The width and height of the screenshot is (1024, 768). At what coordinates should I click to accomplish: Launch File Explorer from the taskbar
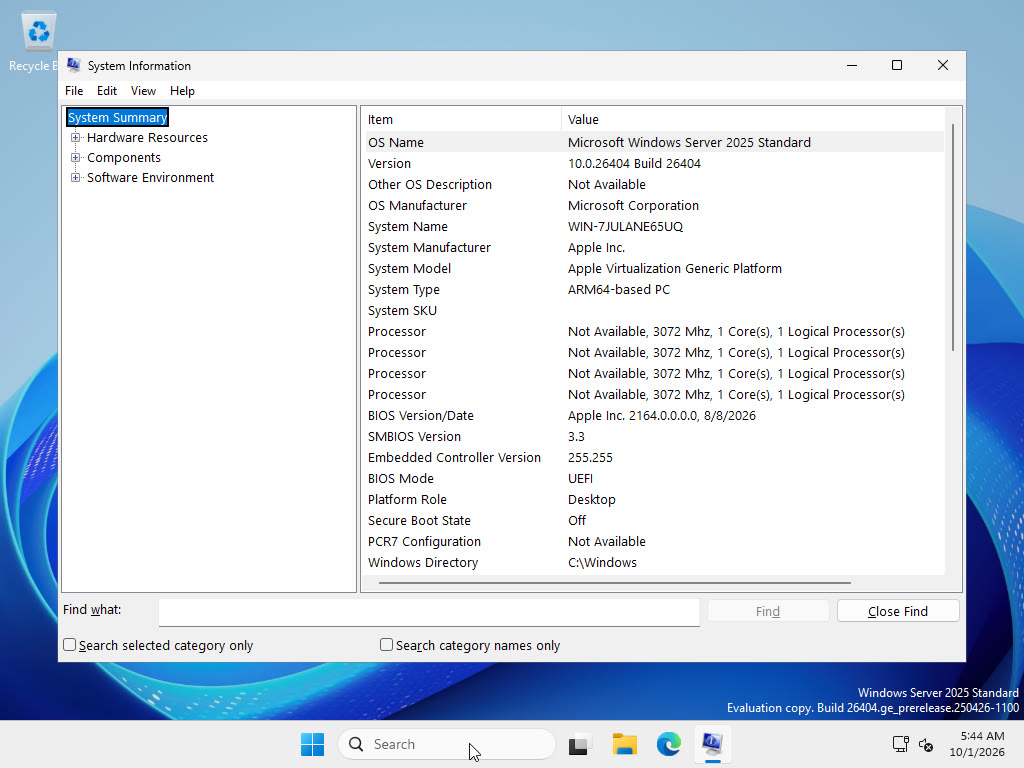click(624, 744)
